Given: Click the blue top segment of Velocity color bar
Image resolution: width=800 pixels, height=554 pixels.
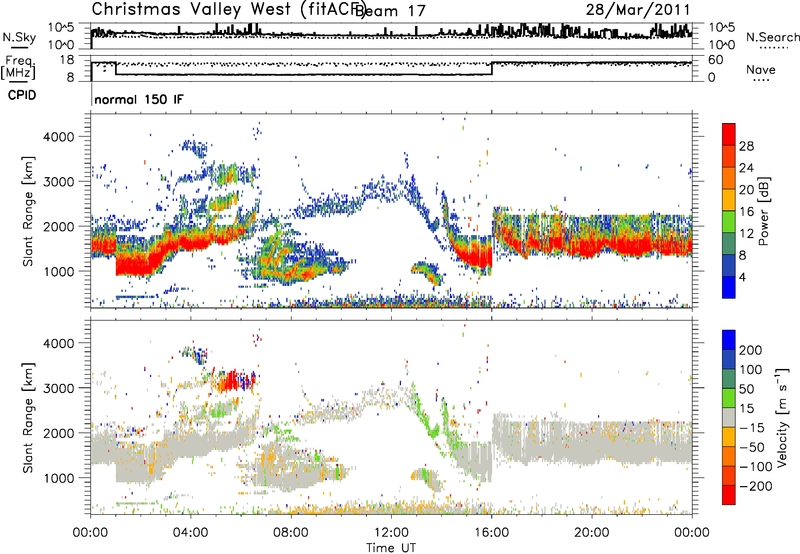Looking at the screenshot, I should (729, 340).
